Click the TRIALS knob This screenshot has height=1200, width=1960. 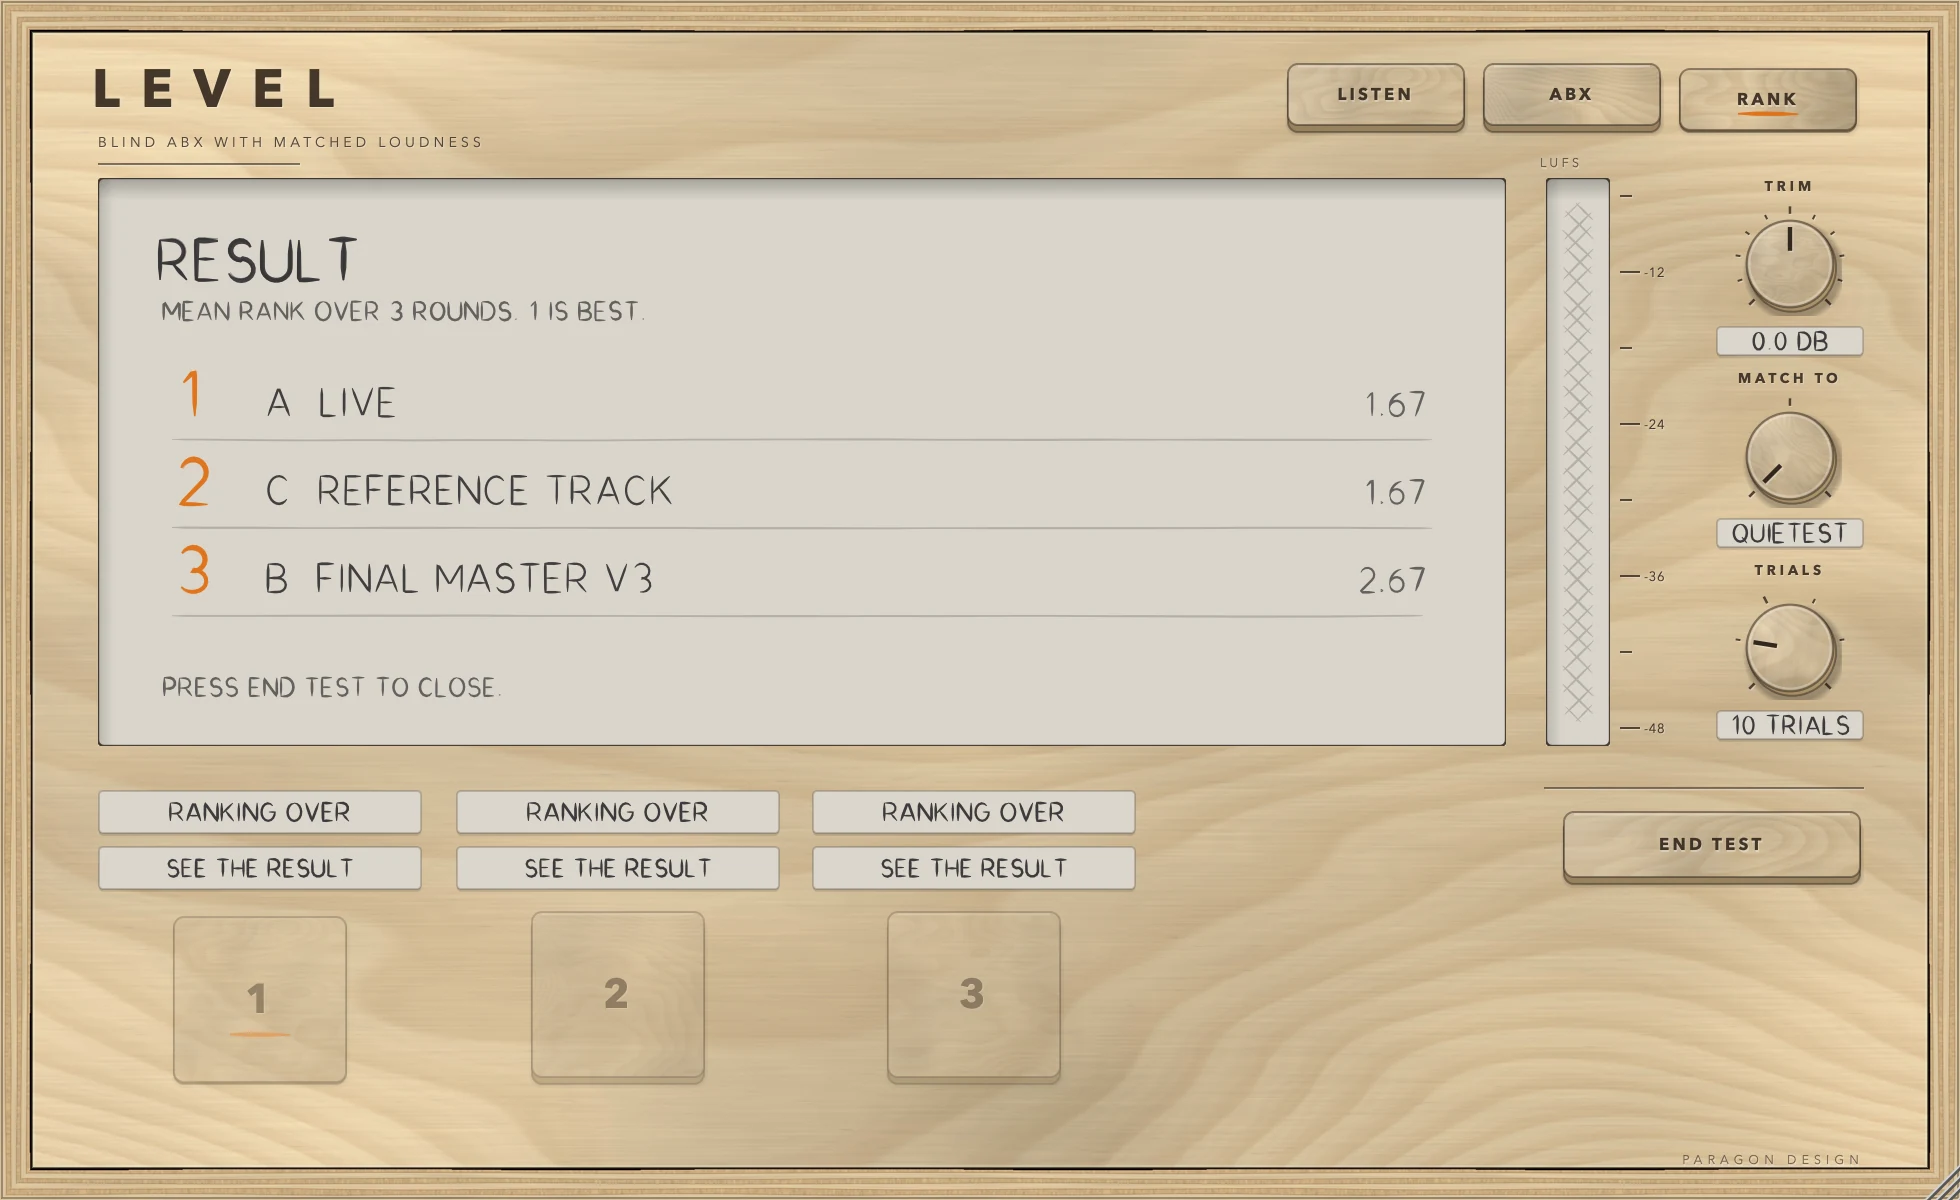(1789, 649)
